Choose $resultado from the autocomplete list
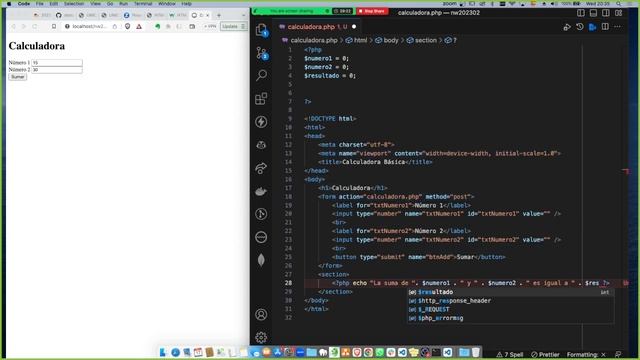 [510, 292]
